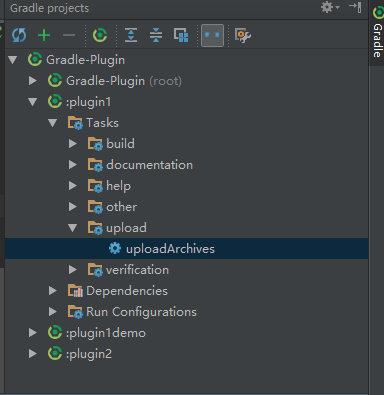The width and height of the screenshot is (384, 395).
Task: Expand the help task group
Action: (73, 186)
